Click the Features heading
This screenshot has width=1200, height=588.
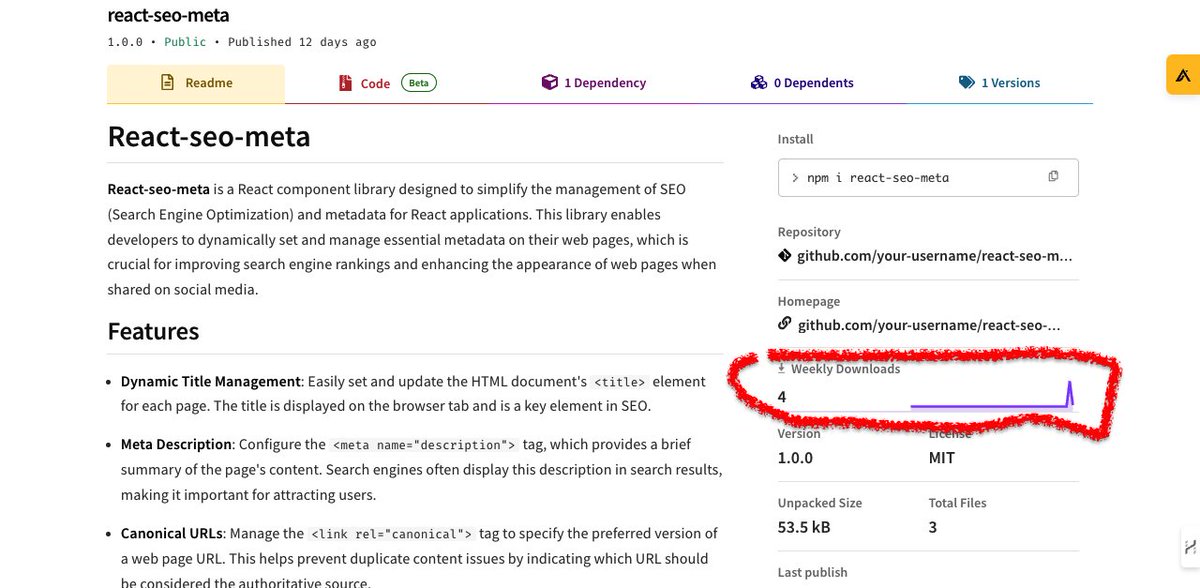[153, 331]
